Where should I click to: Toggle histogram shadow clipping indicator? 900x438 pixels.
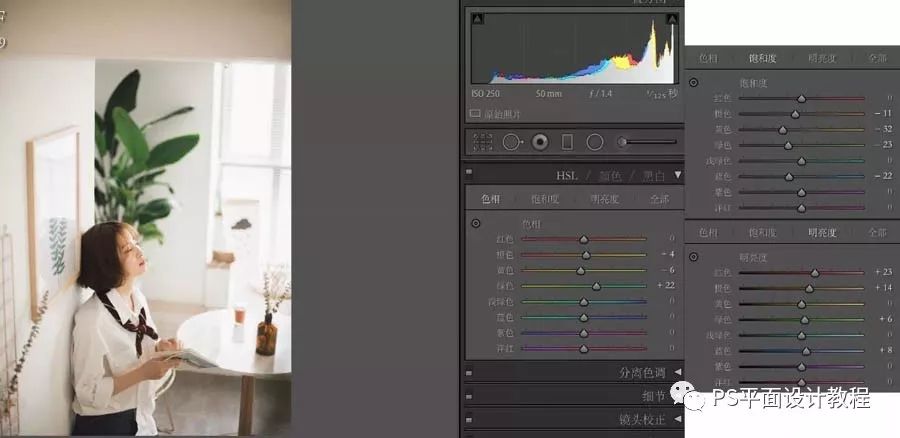[478, 19]
